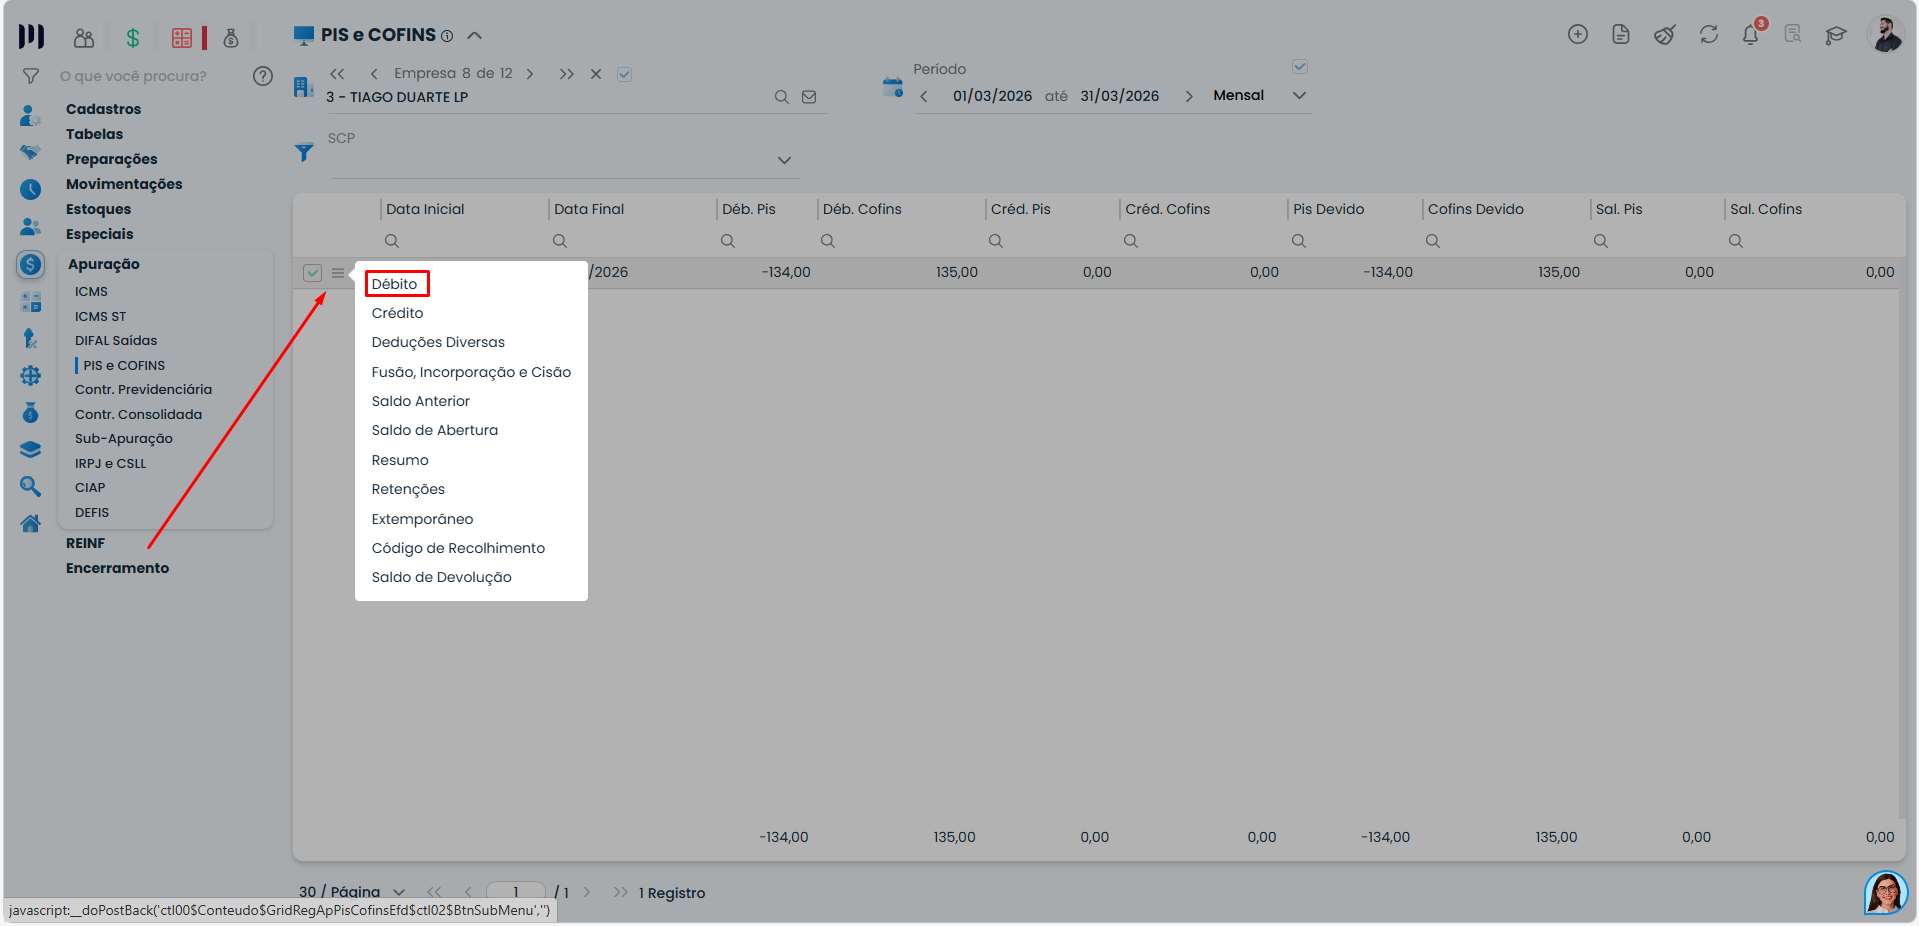This screenshot has height=926, width=1919.
Task: Click the sidebar magnifier search icon
Action: tap(31, 486)
